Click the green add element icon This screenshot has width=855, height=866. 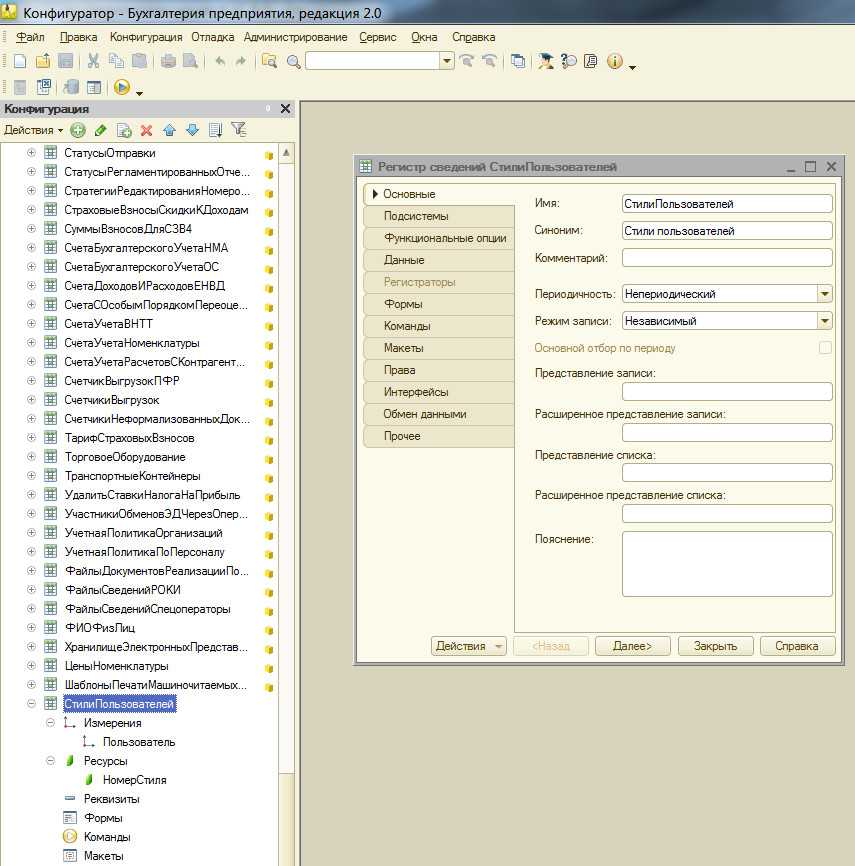click(78, 130)
